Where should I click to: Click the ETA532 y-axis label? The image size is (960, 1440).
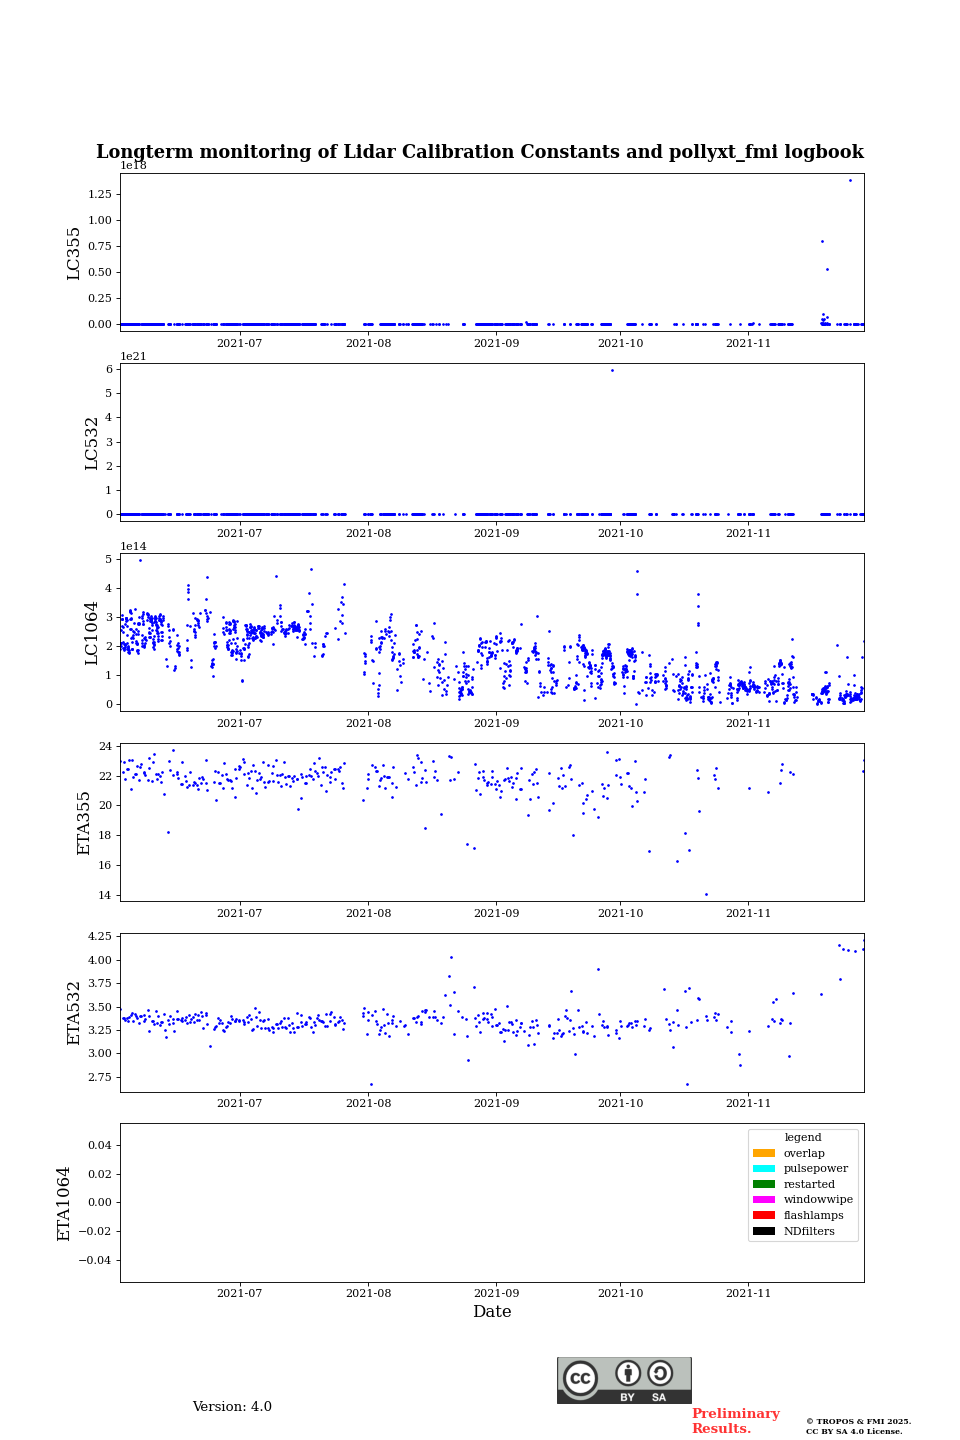tap(74, 1012)
